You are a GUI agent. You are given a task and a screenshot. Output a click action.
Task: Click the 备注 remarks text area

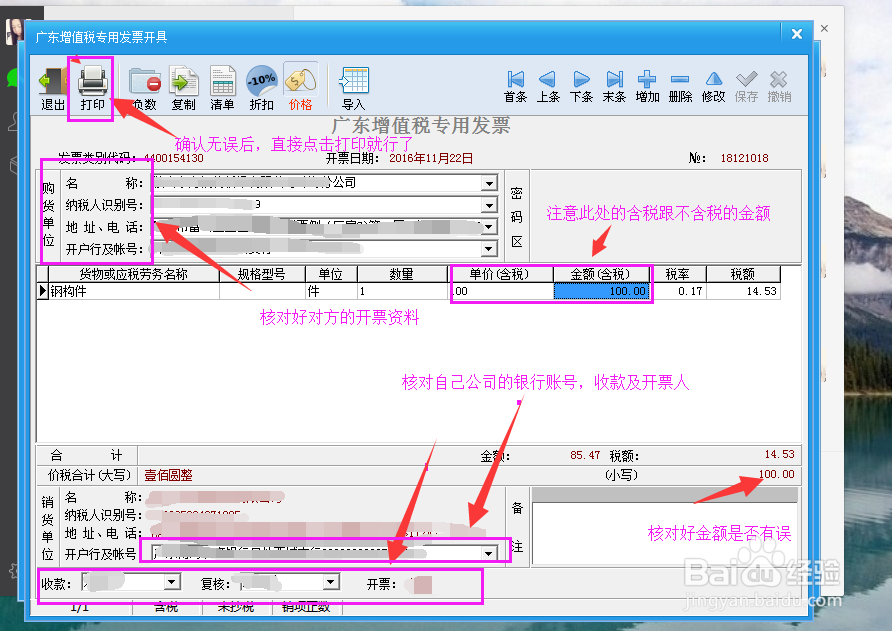point(664,534)
